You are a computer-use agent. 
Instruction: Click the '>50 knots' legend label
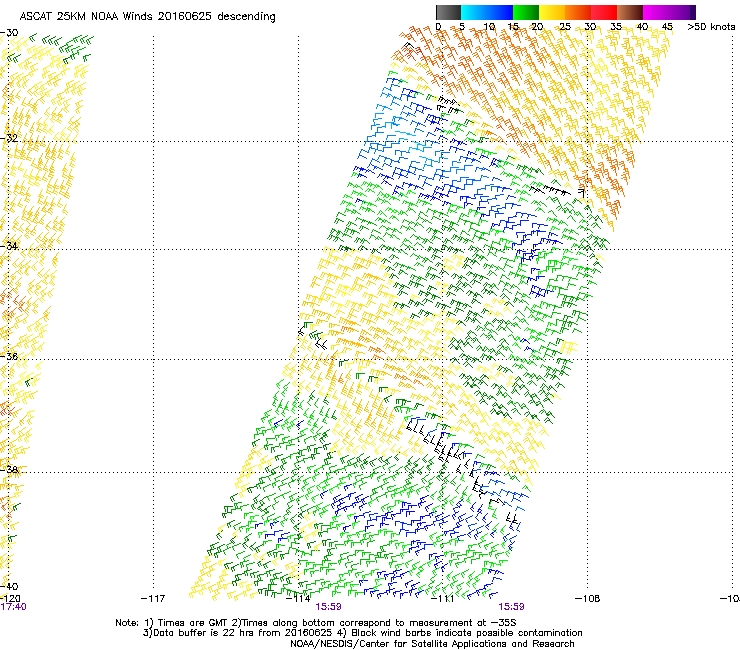tap(711, 27)
